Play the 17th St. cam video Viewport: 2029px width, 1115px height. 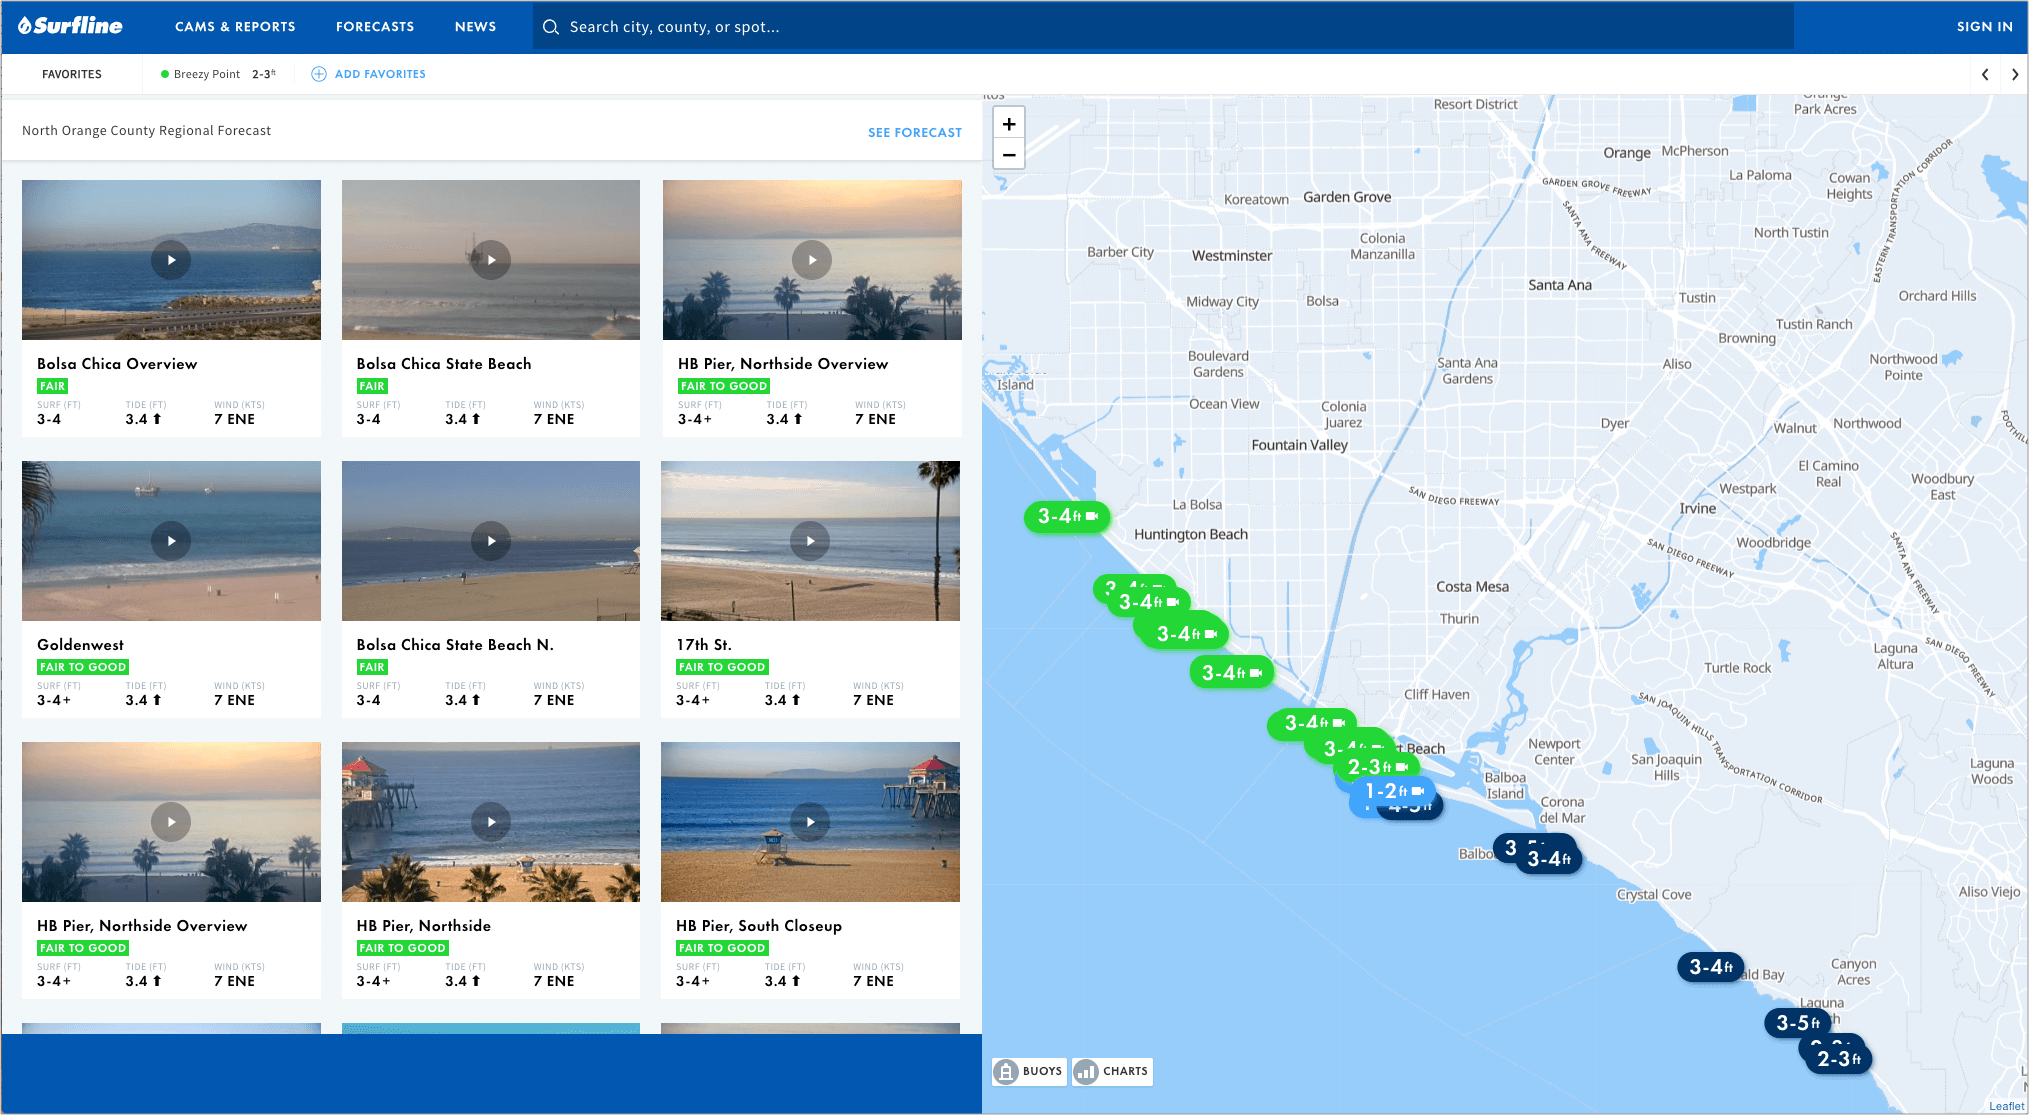click(x=810, y=541)
